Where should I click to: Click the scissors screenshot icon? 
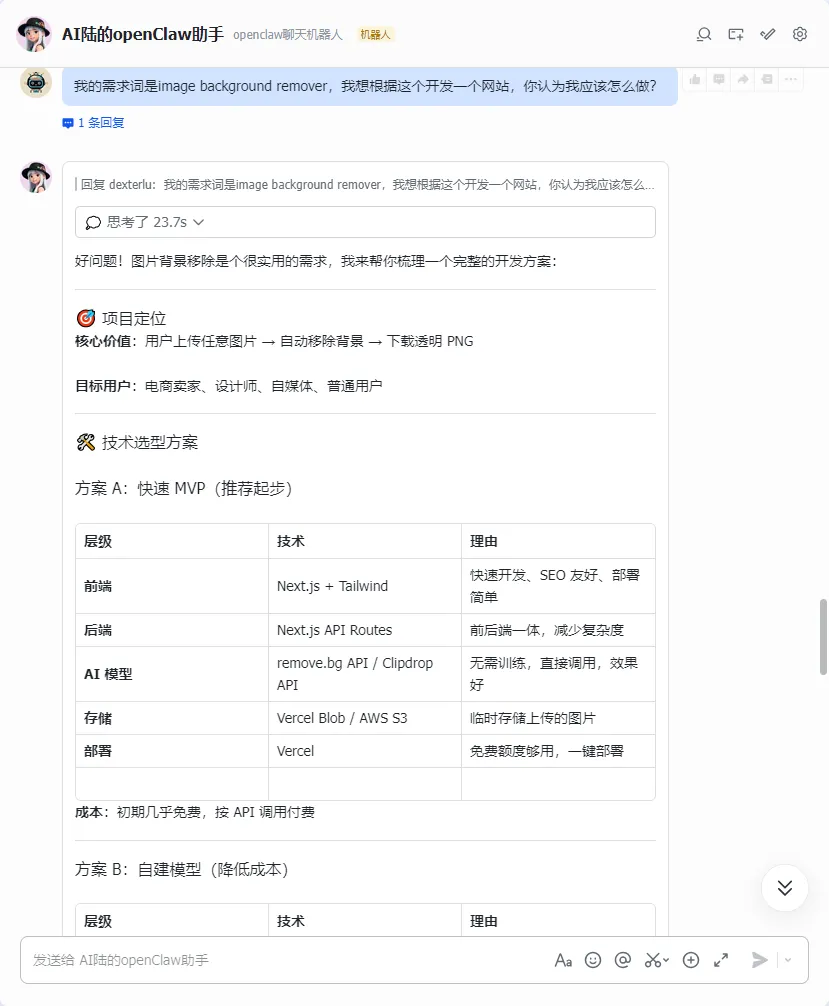(653, 960)
